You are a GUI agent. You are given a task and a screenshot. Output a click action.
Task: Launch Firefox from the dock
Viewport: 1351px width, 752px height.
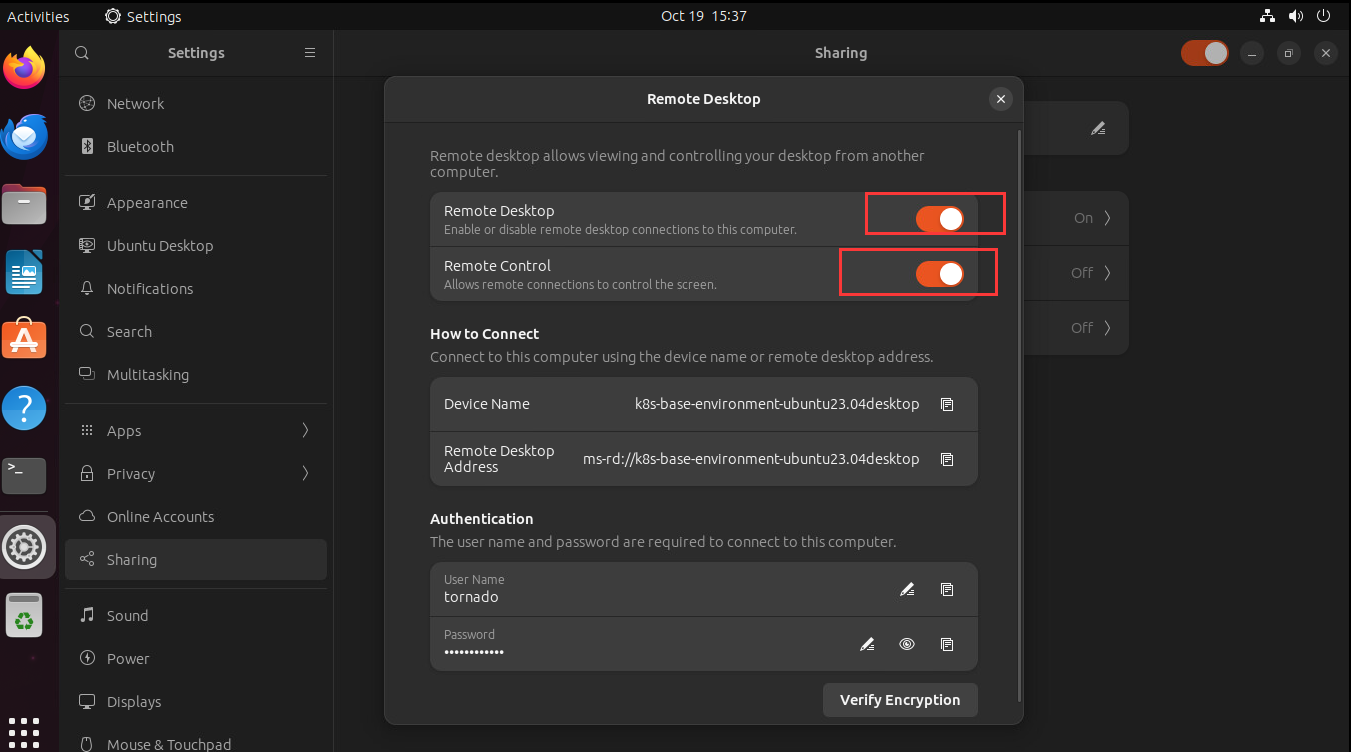pyautogui.click(x=24, y=69)
